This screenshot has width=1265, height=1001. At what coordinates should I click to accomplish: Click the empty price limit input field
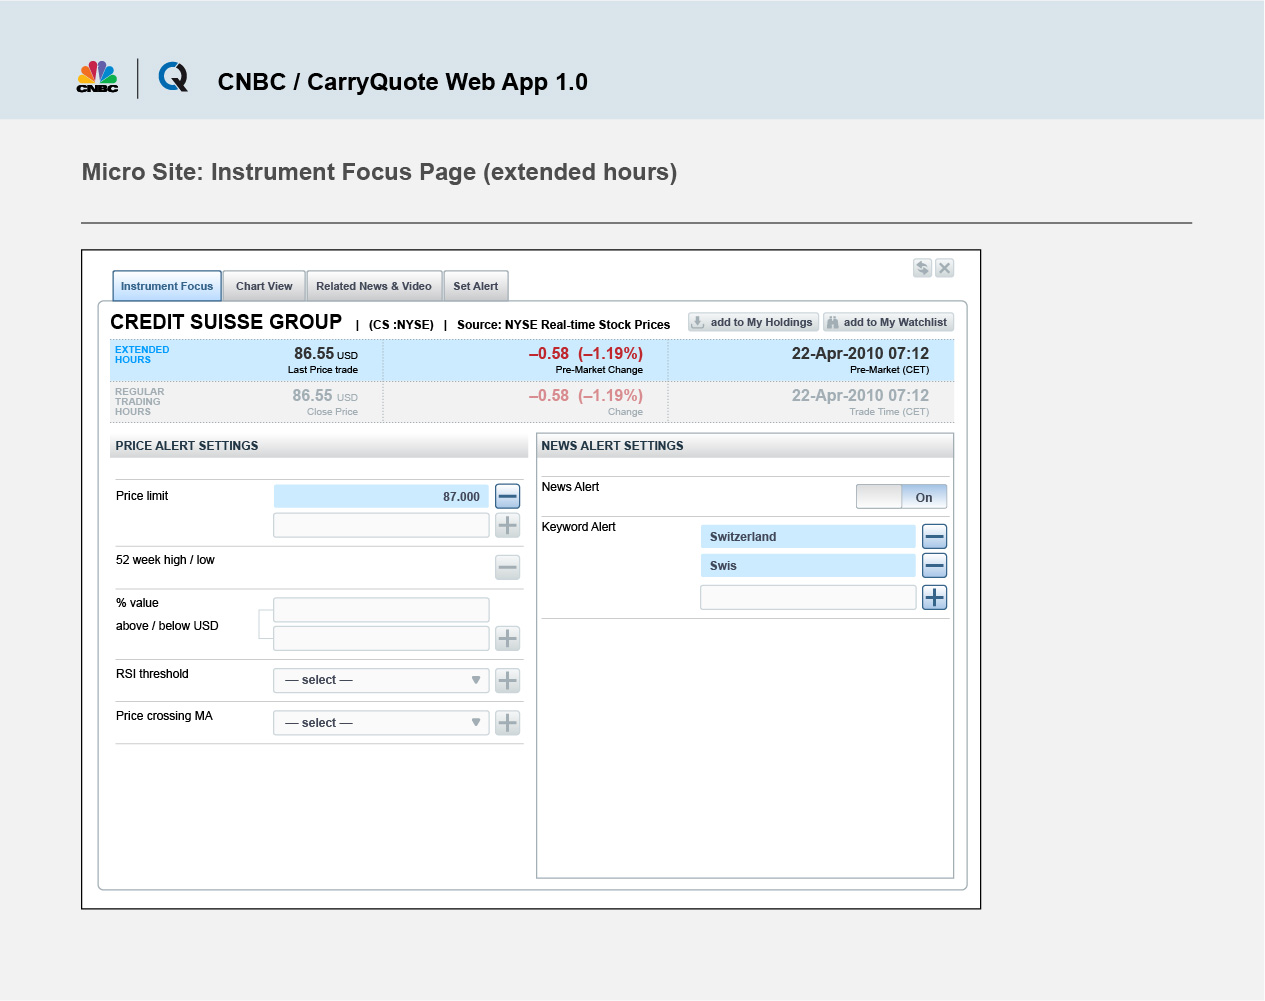tap(381, 525)
